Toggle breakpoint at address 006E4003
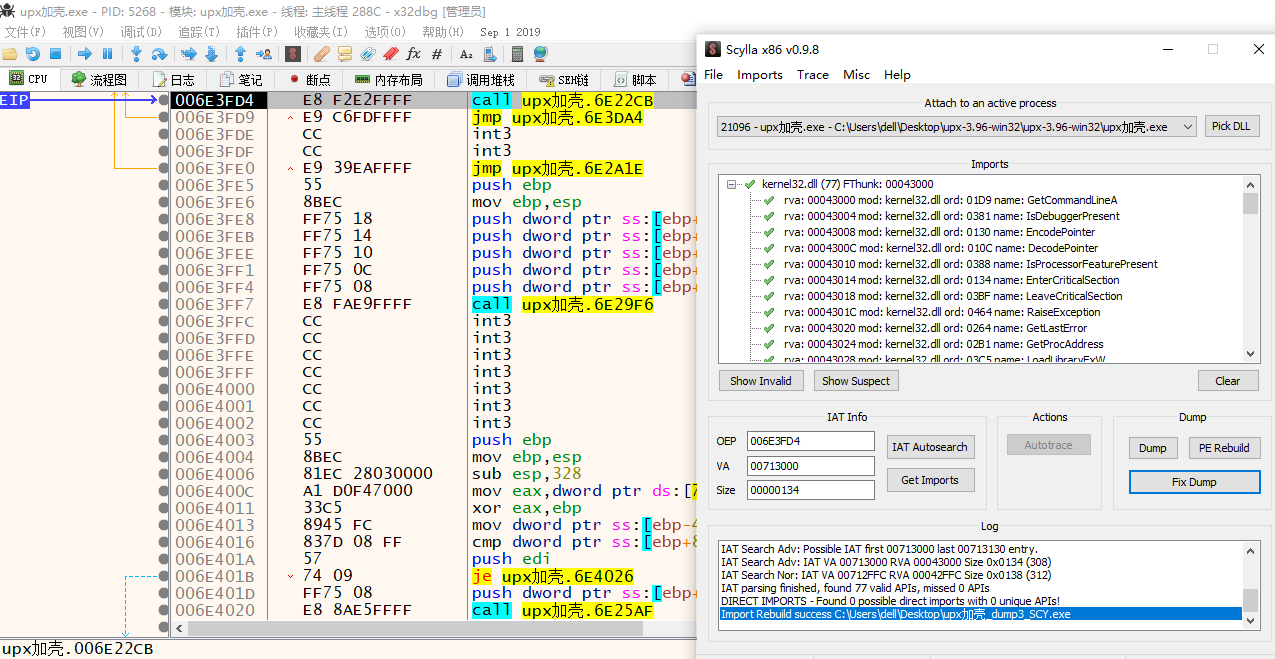 click(164, 440)
